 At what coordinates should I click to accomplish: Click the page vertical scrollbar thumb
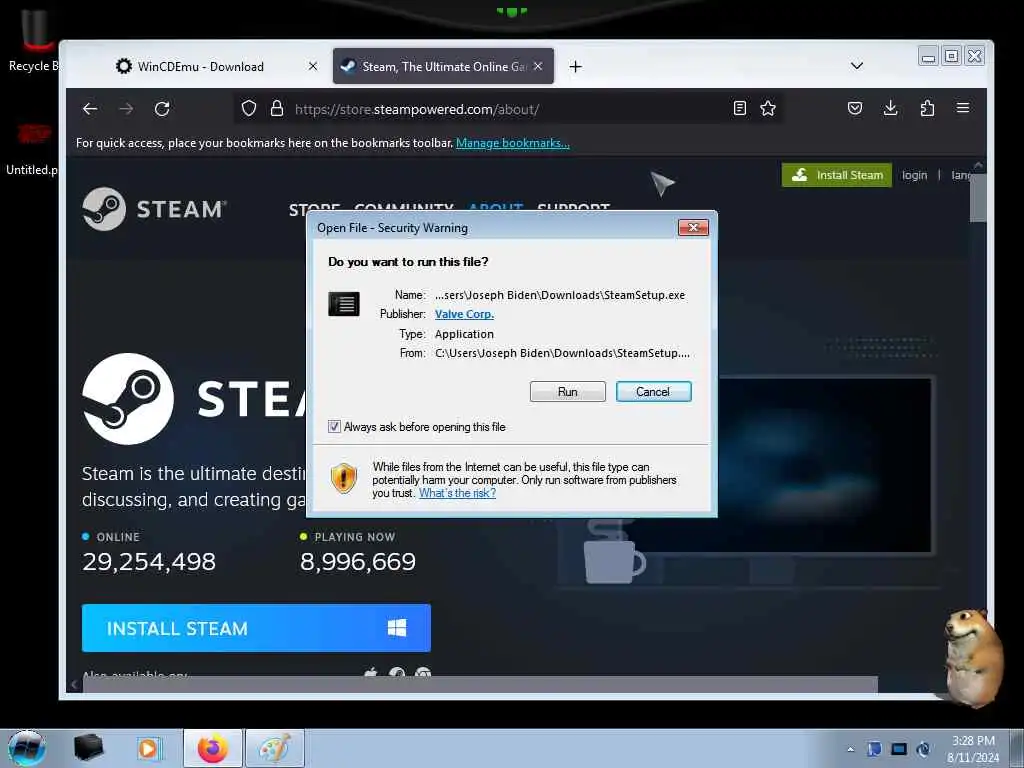(x=978, y=198)
